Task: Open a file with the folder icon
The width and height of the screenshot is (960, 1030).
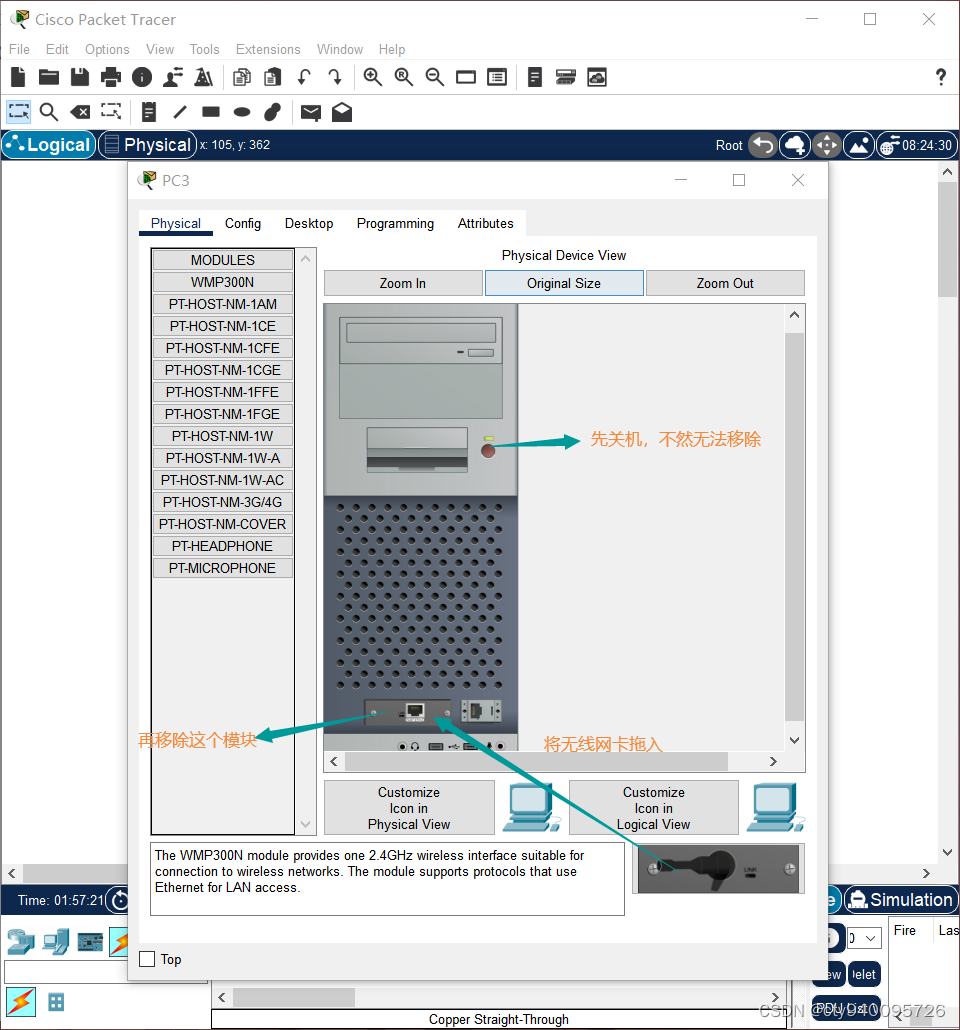Action: point(49,78)
